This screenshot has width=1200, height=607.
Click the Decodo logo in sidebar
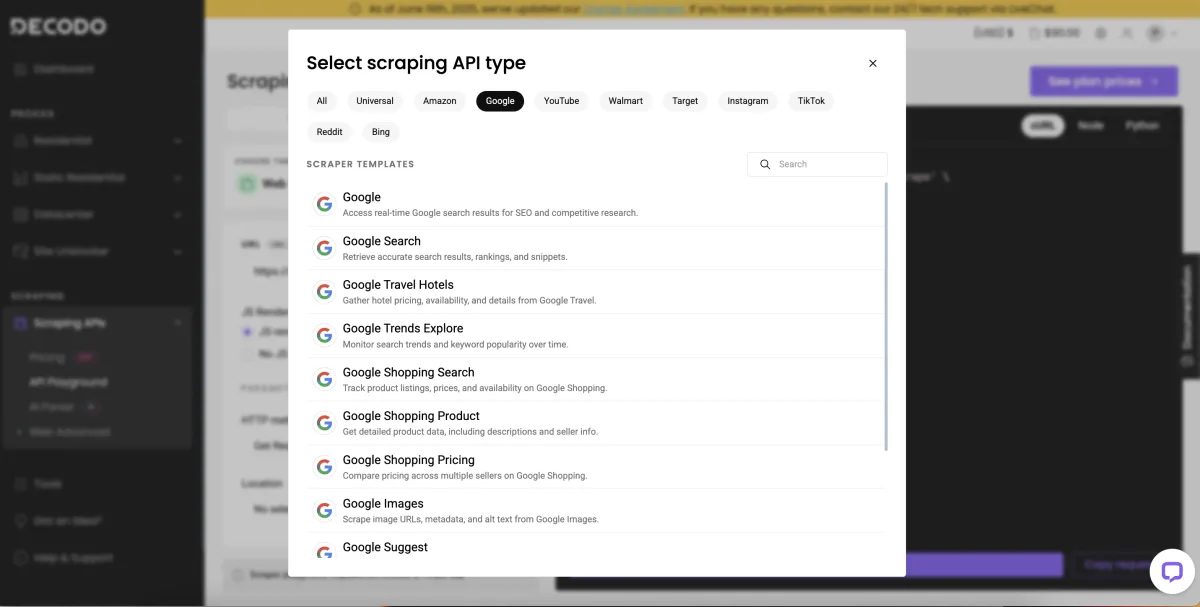click(x=58, y=26)
